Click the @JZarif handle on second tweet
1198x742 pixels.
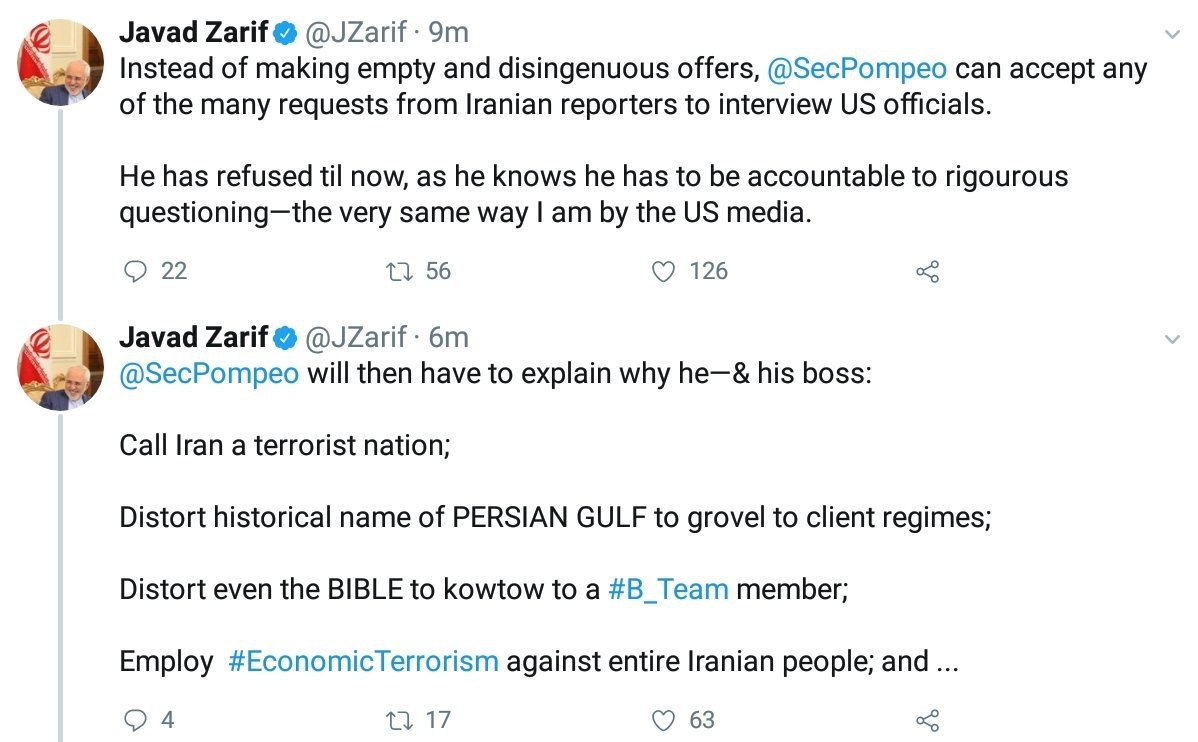click(x=355, y=337)
